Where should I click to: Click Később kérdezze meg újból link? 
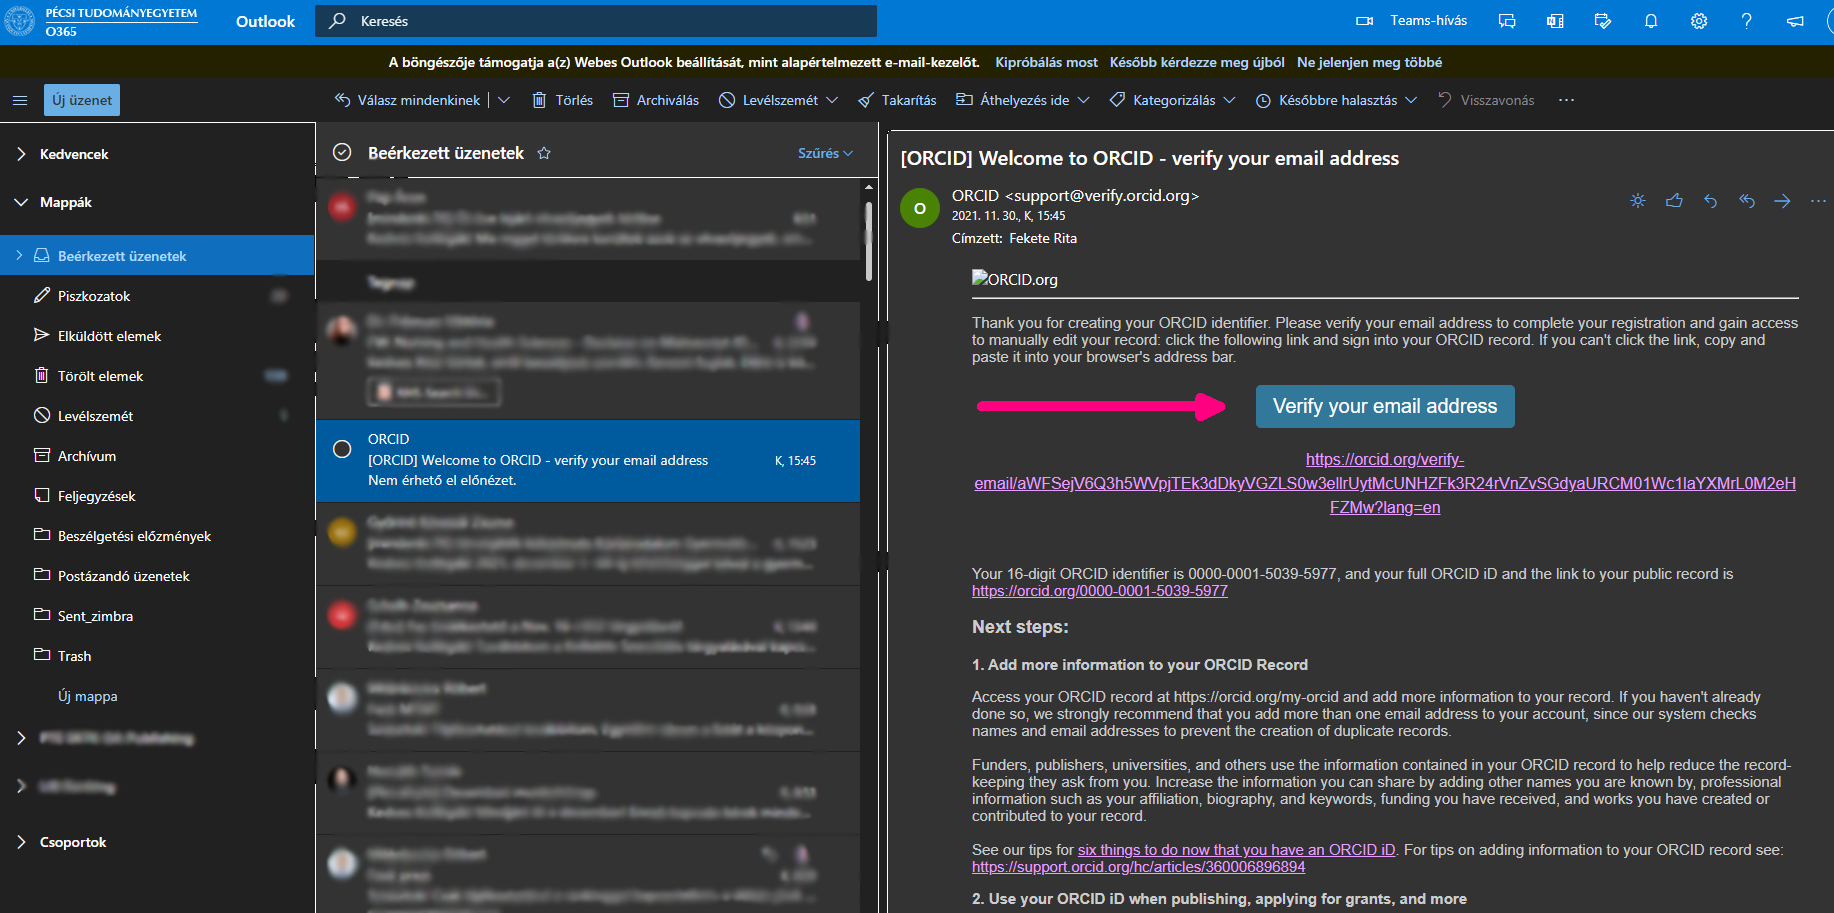point(1197,62)
